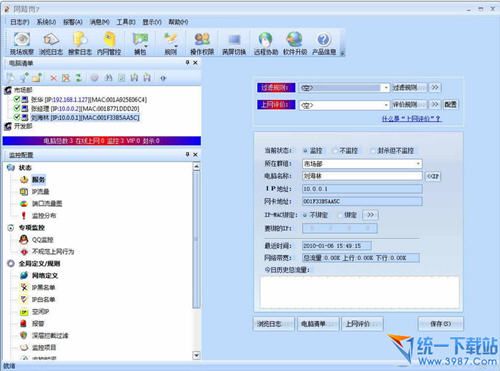Toggle checkbox of computer 192.168.1.127

[x=17, y=99]
